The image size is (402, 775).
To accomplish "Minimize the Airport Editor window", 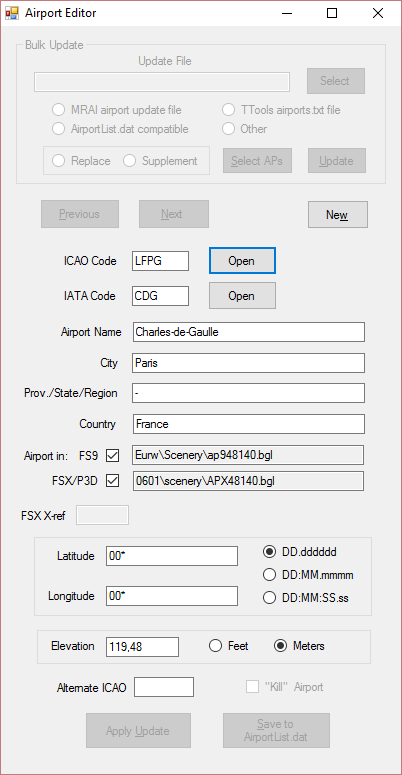I will [286, 13].
